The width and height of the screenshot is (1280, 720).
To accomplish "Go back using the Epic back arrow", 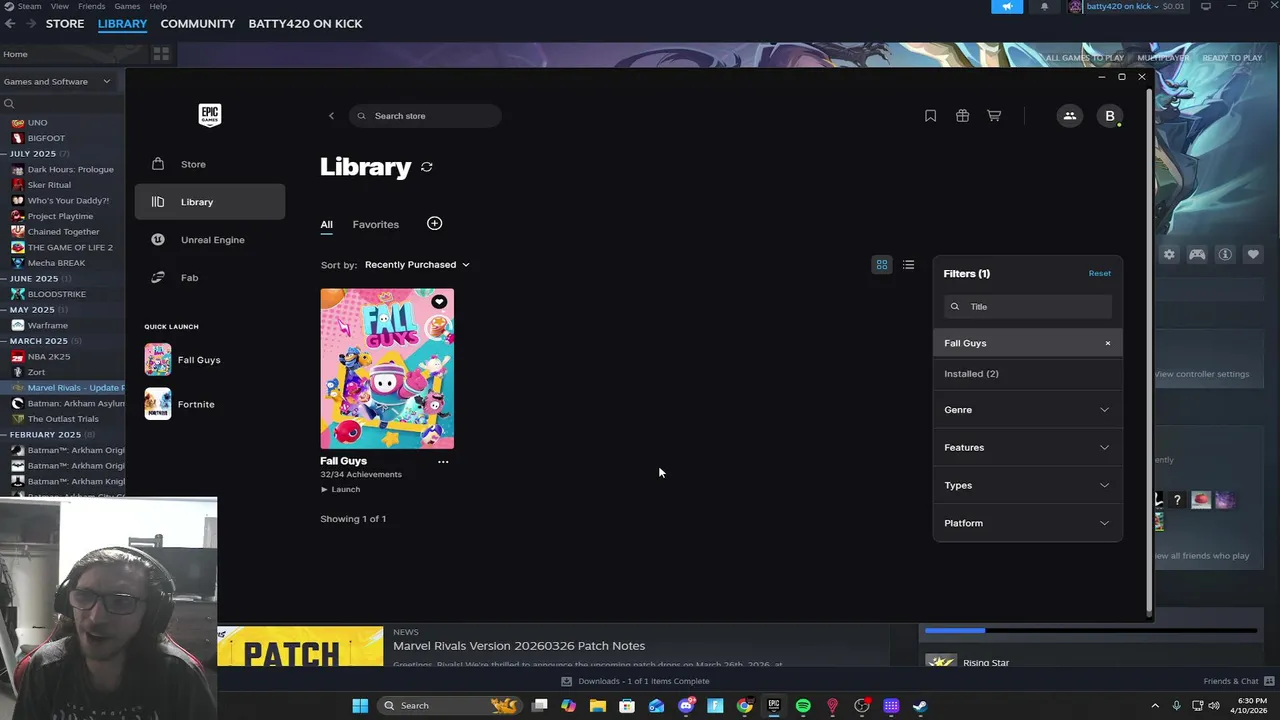I will tap(331, 116).
